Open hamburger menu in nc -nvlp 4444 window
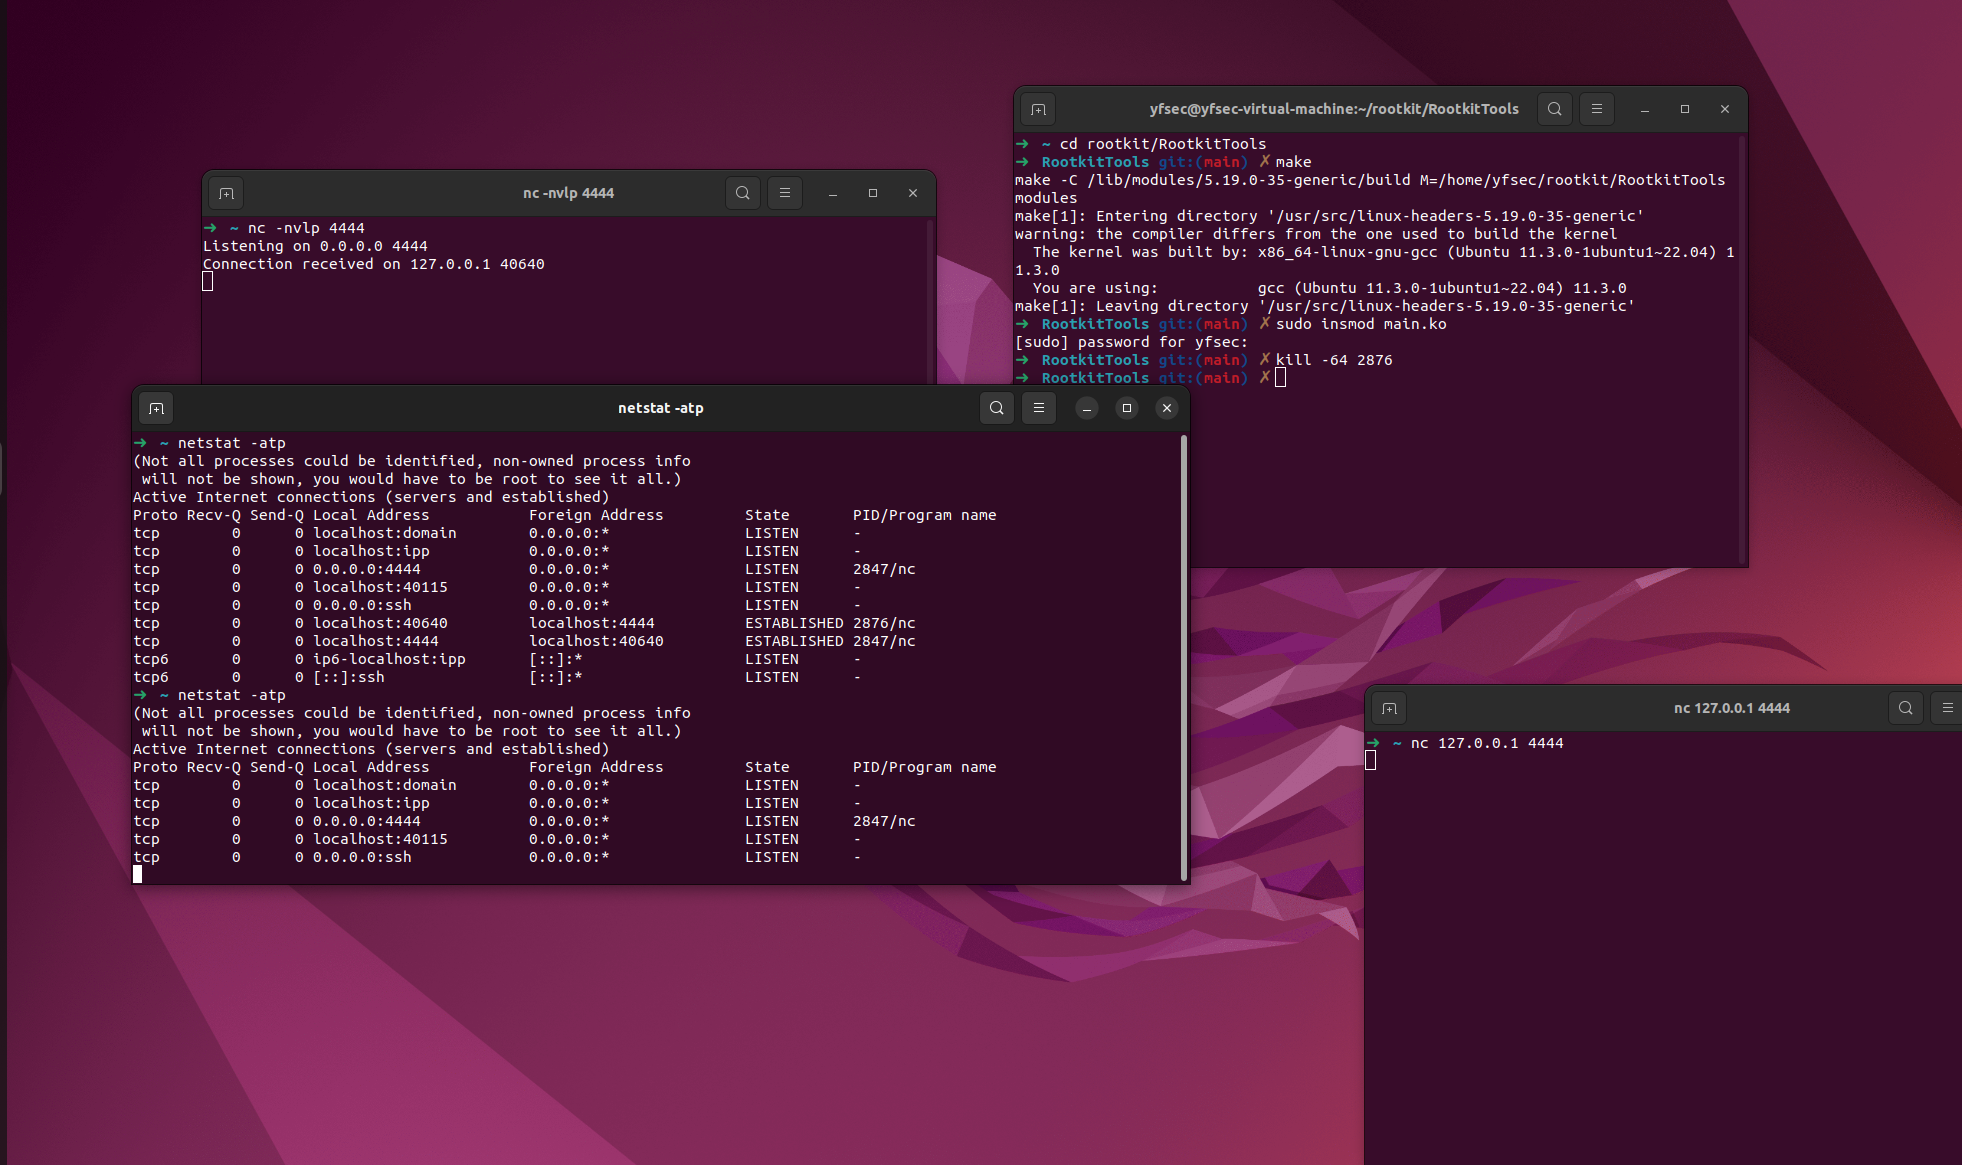Image resolution: width=1962 pixels, height=1165 pixels. click(785, 193)
